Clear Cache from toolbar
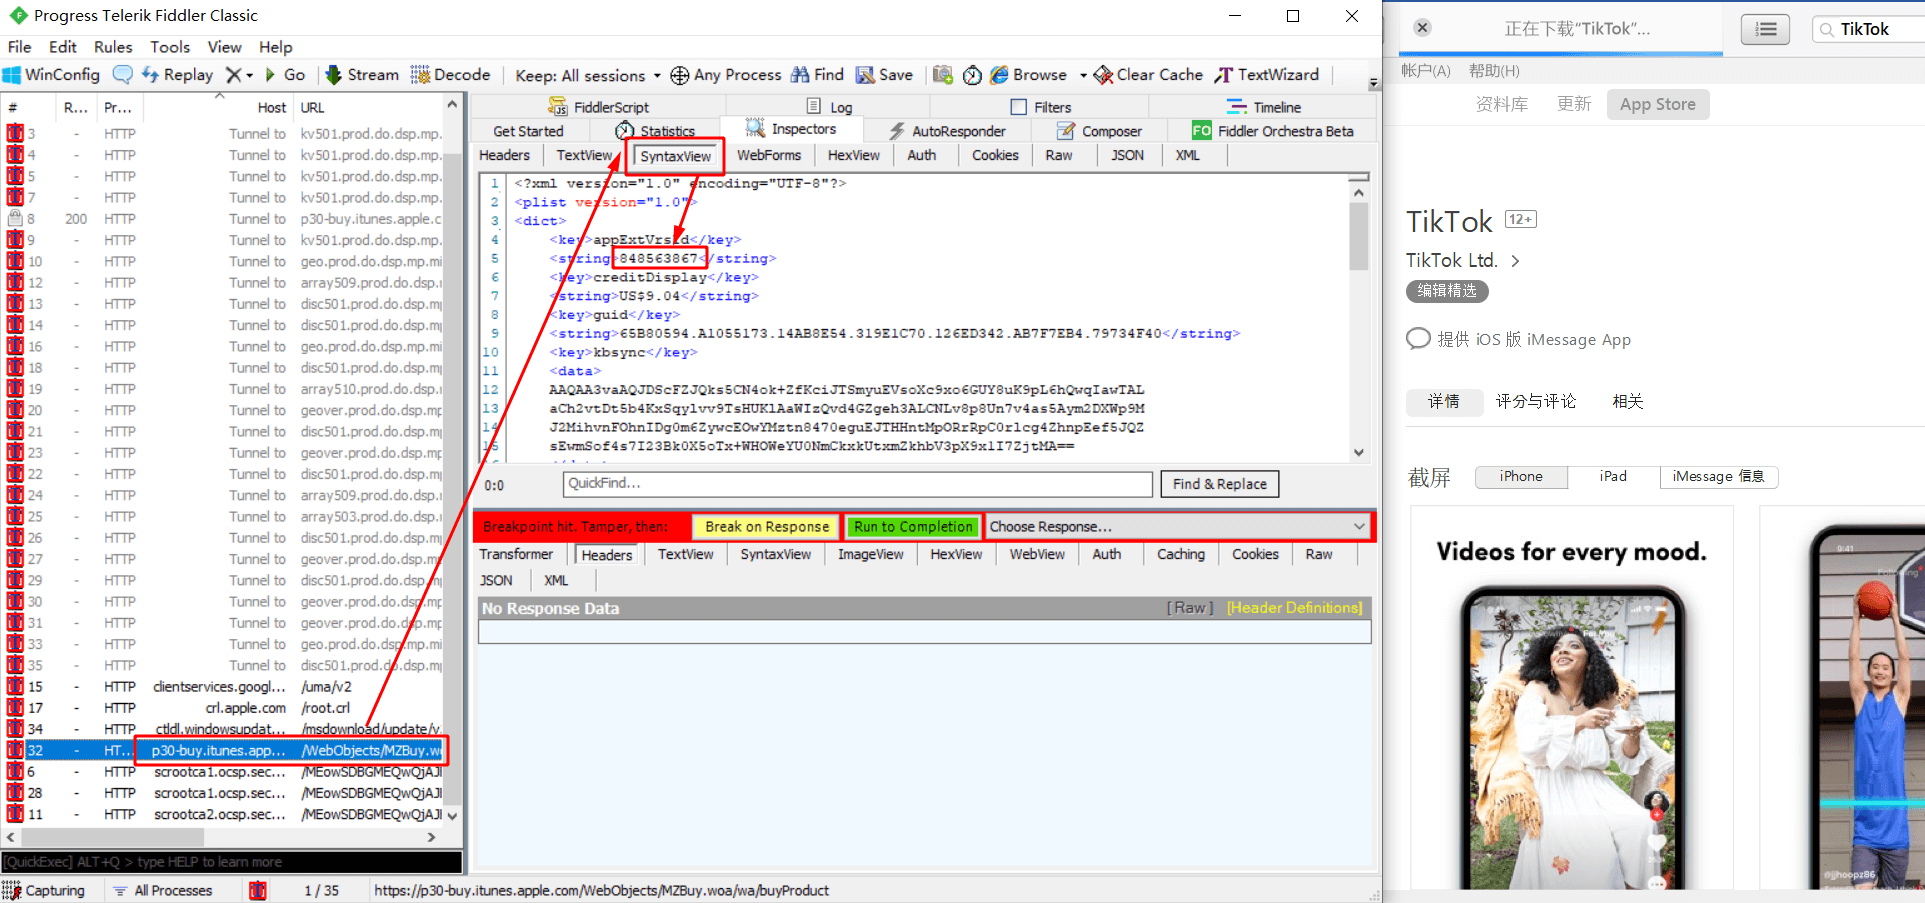Screen dimensions: 1925x903 pos(1148,75)
